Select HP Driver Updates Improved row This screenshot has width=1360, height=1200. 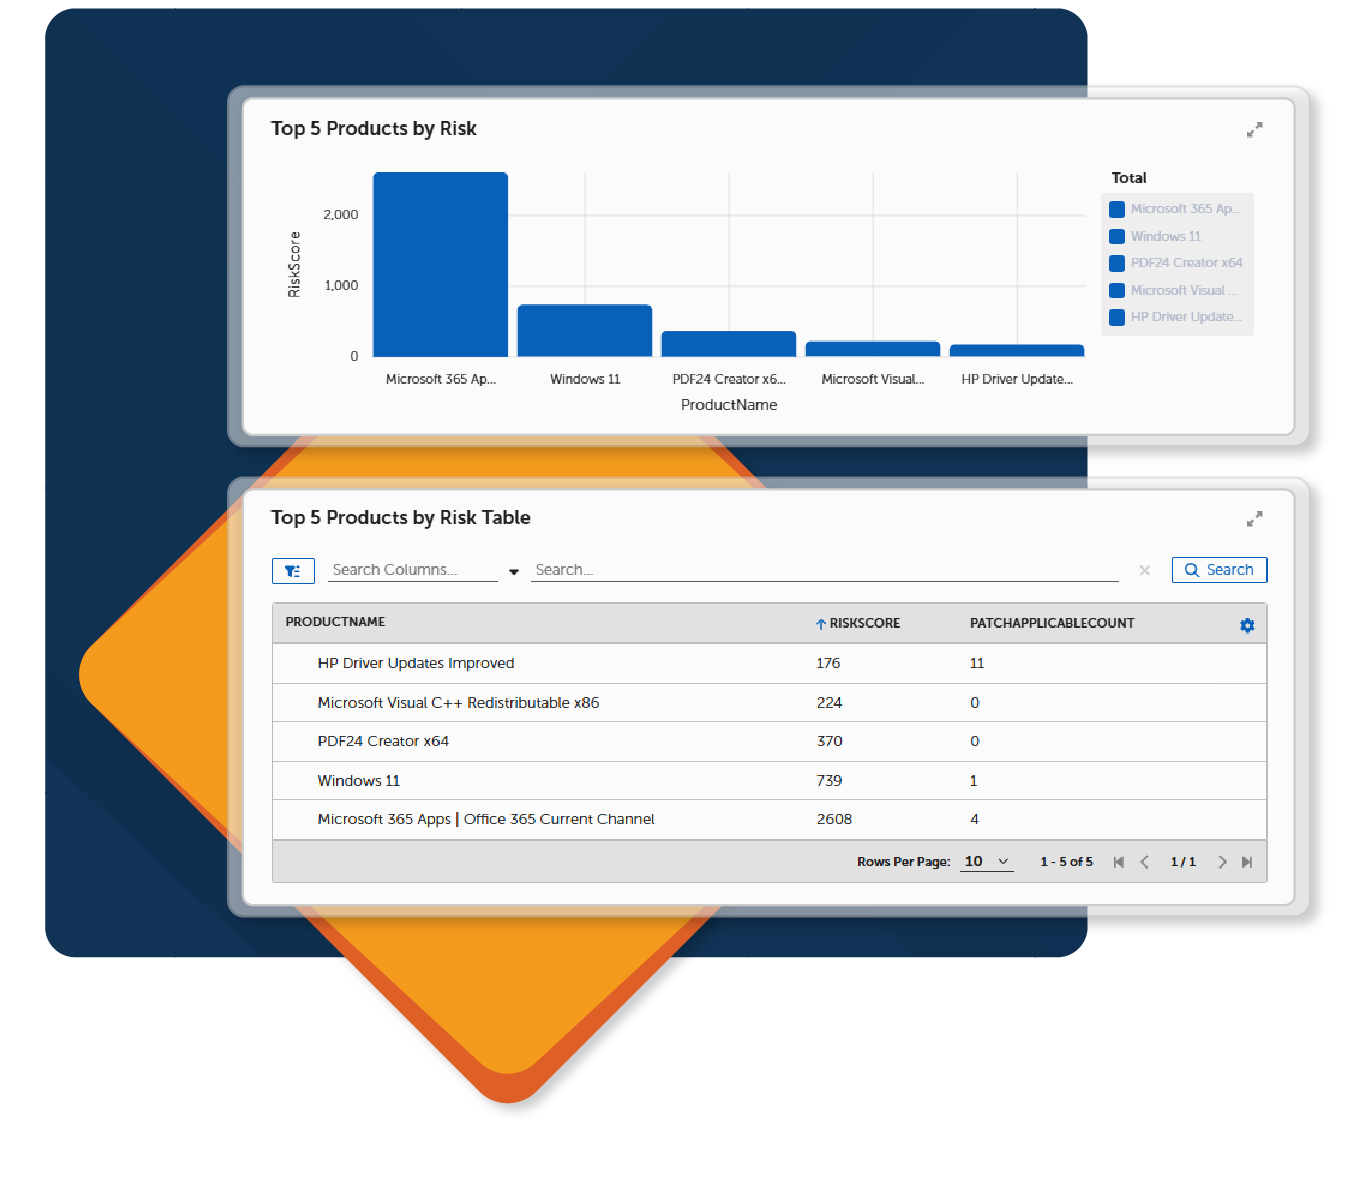click(769, 663)
